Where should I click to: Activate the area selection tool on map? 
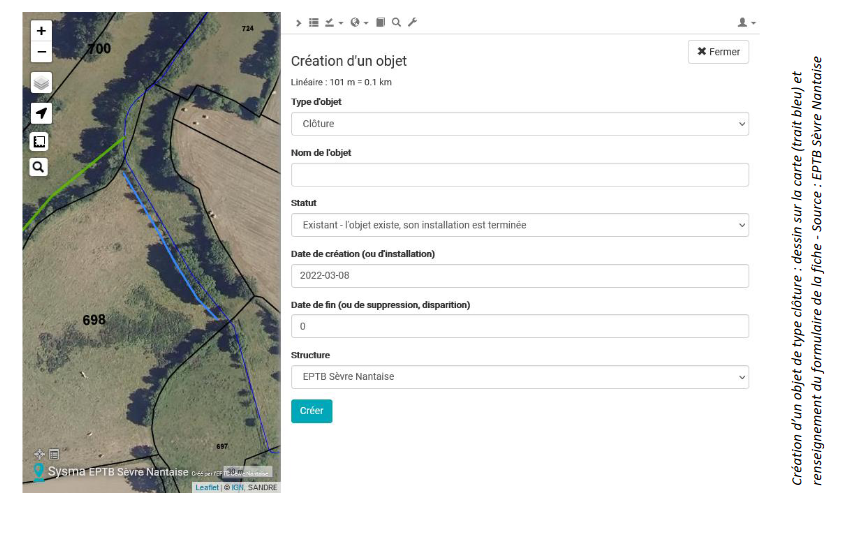coord(40,141)
